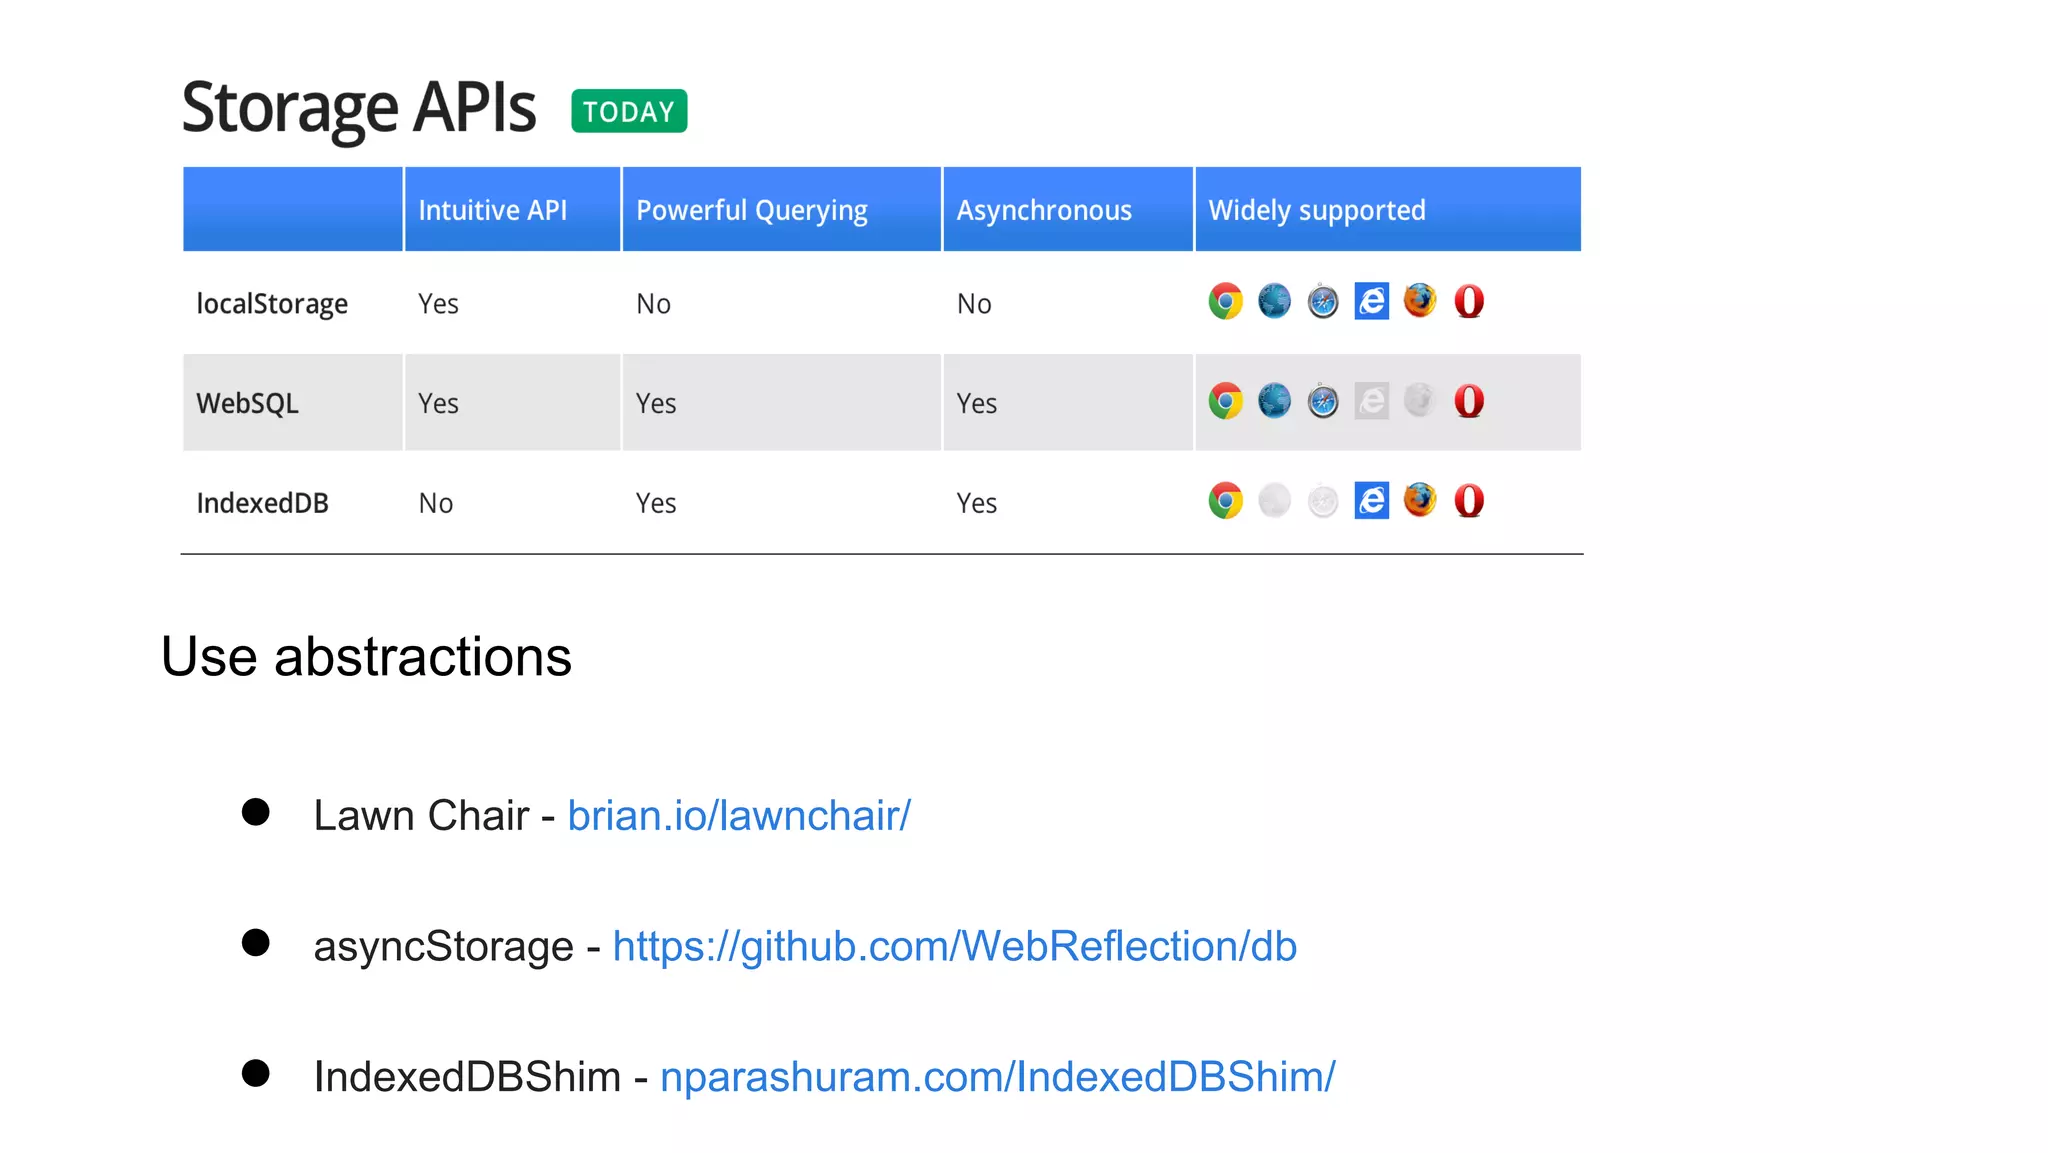Viewport: 2048px width, 1153px height.
Task: Click the Lawn Chair bullet text
Action: point(421,816)
